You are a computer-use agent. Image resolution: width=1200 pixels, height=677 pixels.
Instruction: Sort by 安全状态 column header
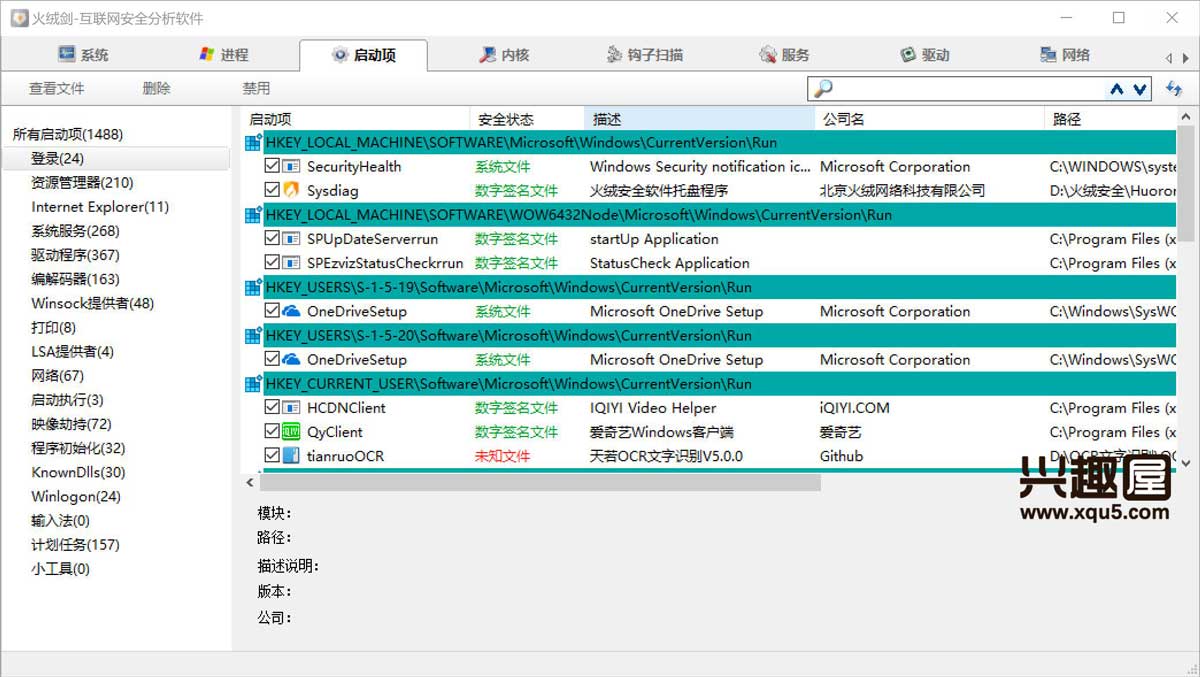pos(526,119)
